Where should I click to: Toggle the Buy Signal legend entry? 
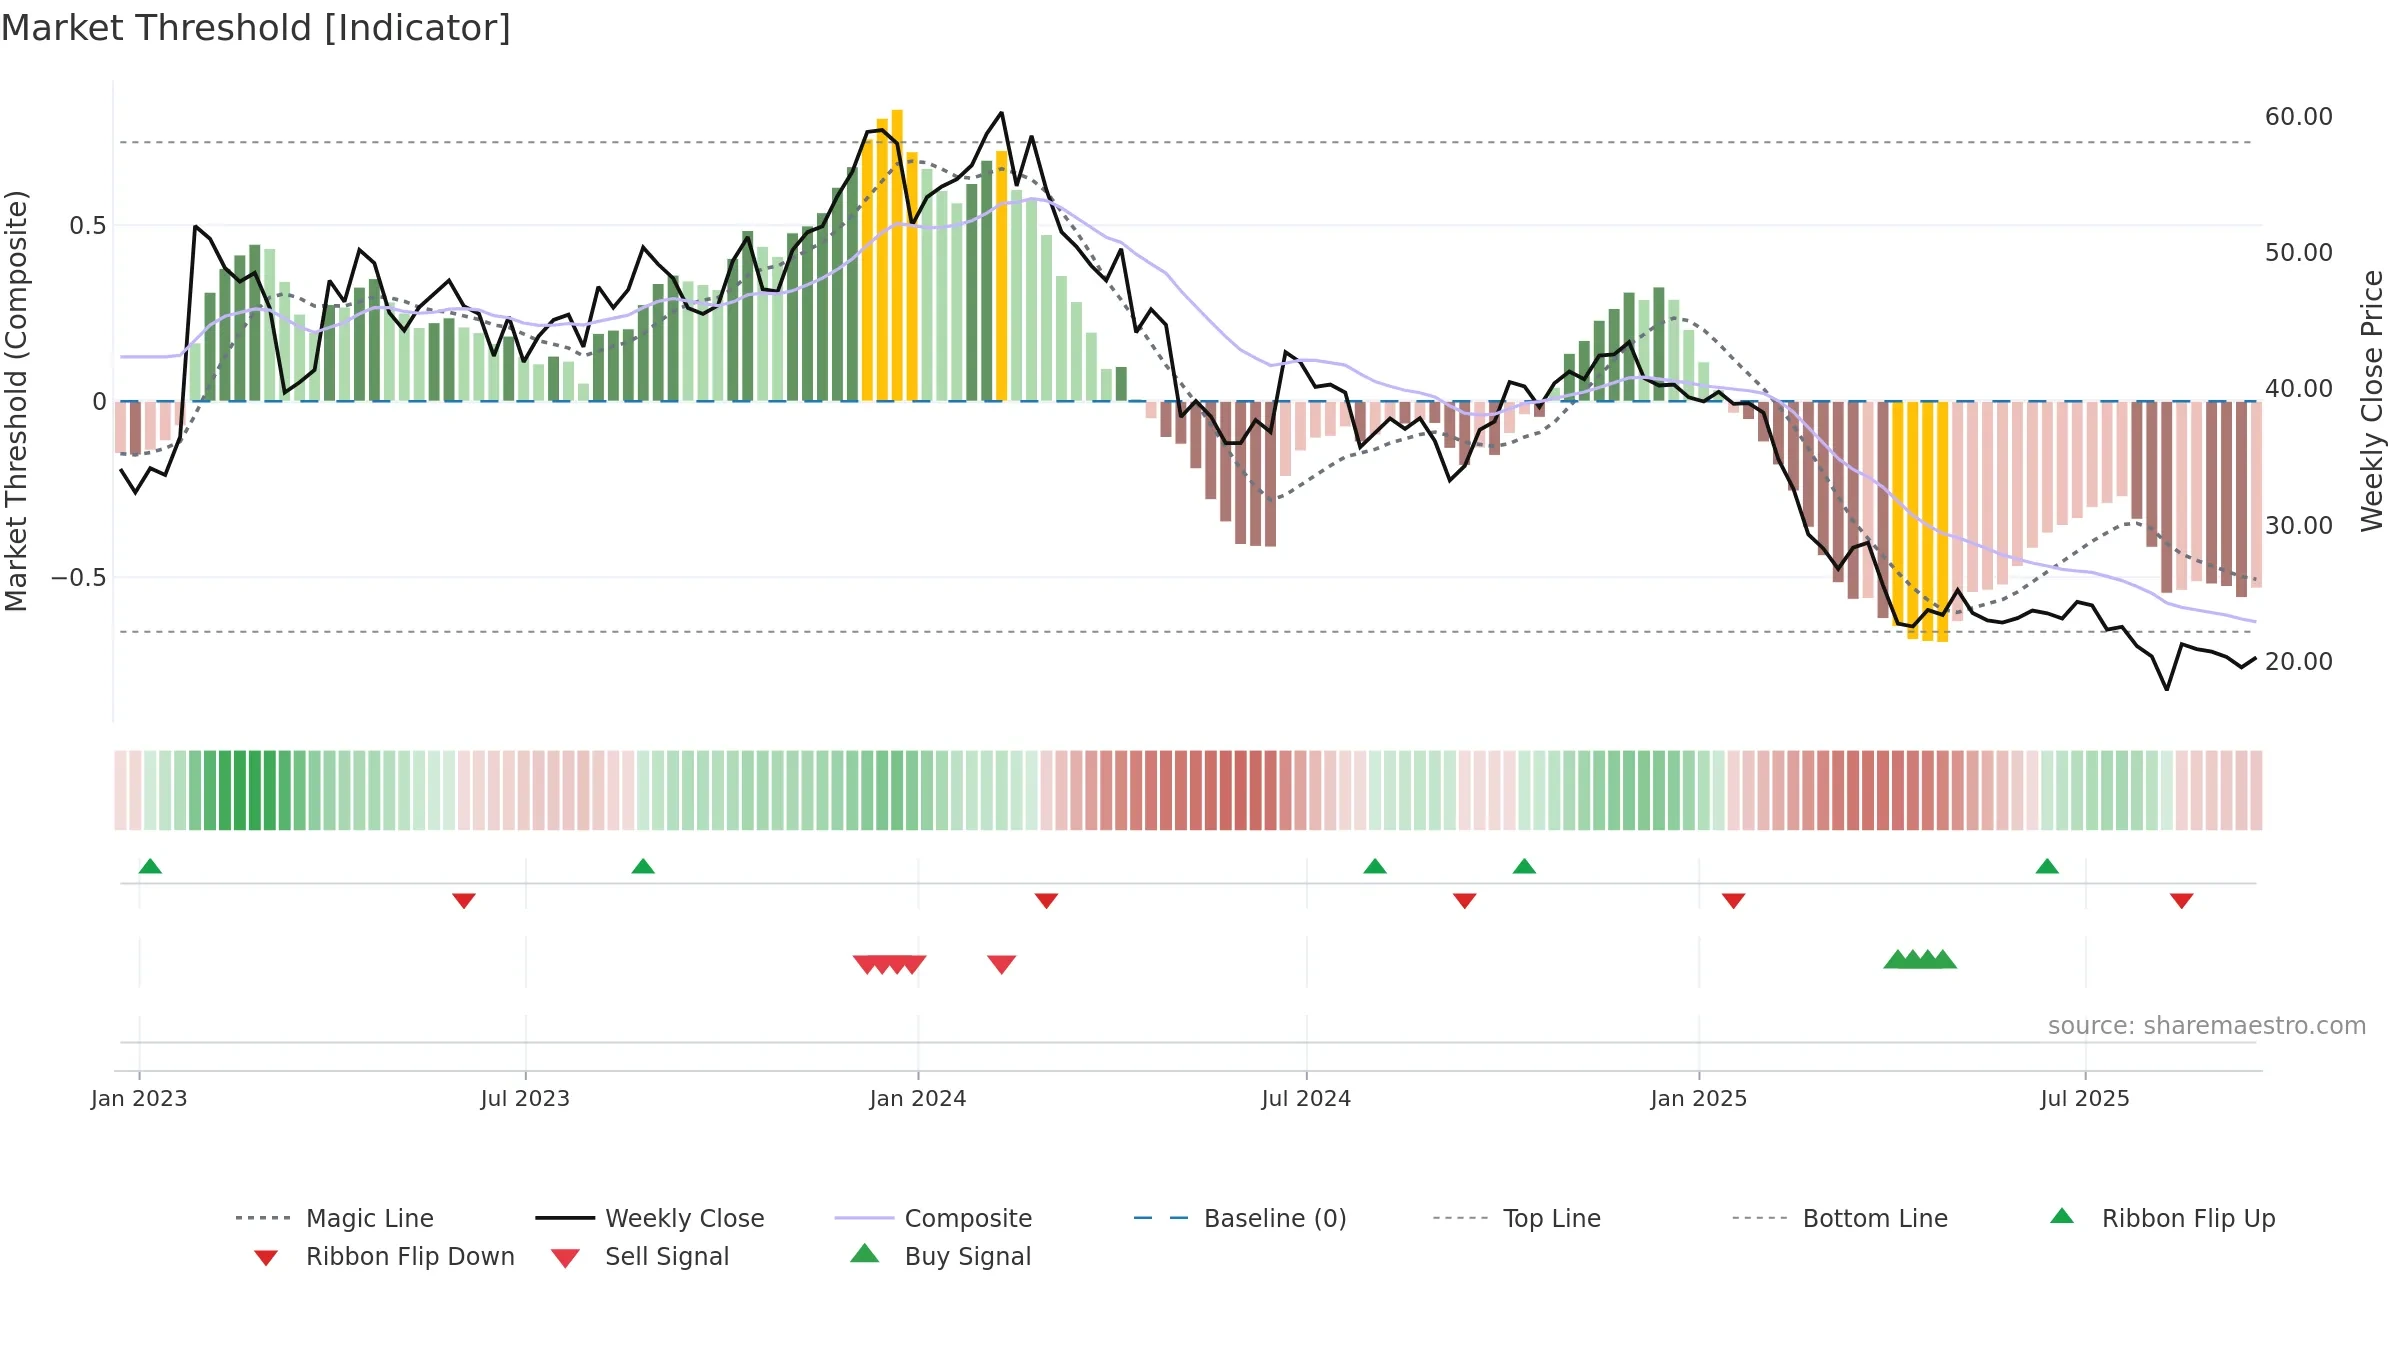click(x=940, y=1256)
